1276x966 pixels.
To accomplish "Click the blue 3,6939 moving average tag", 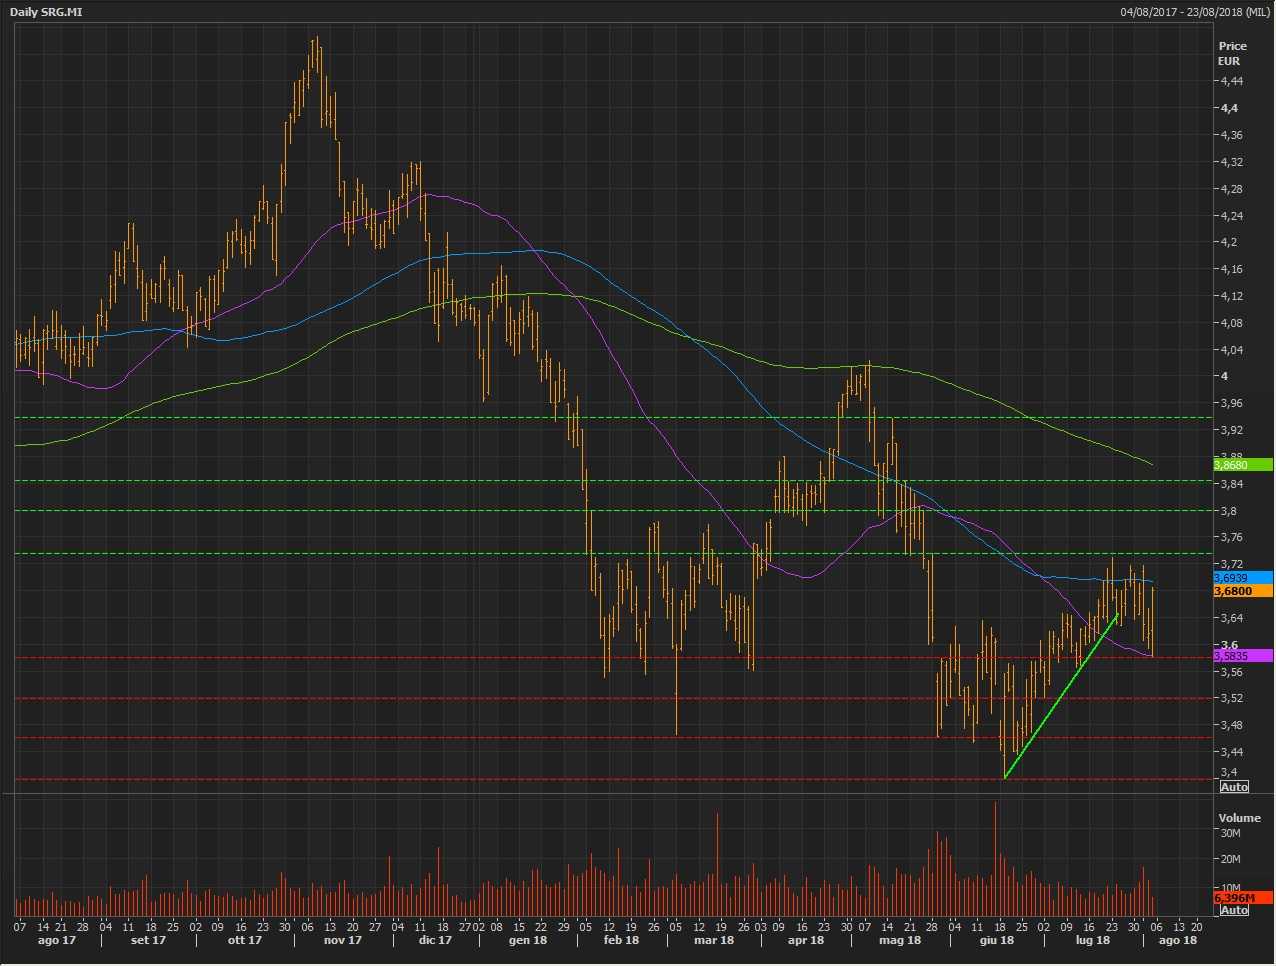I will coord(1241,578).
